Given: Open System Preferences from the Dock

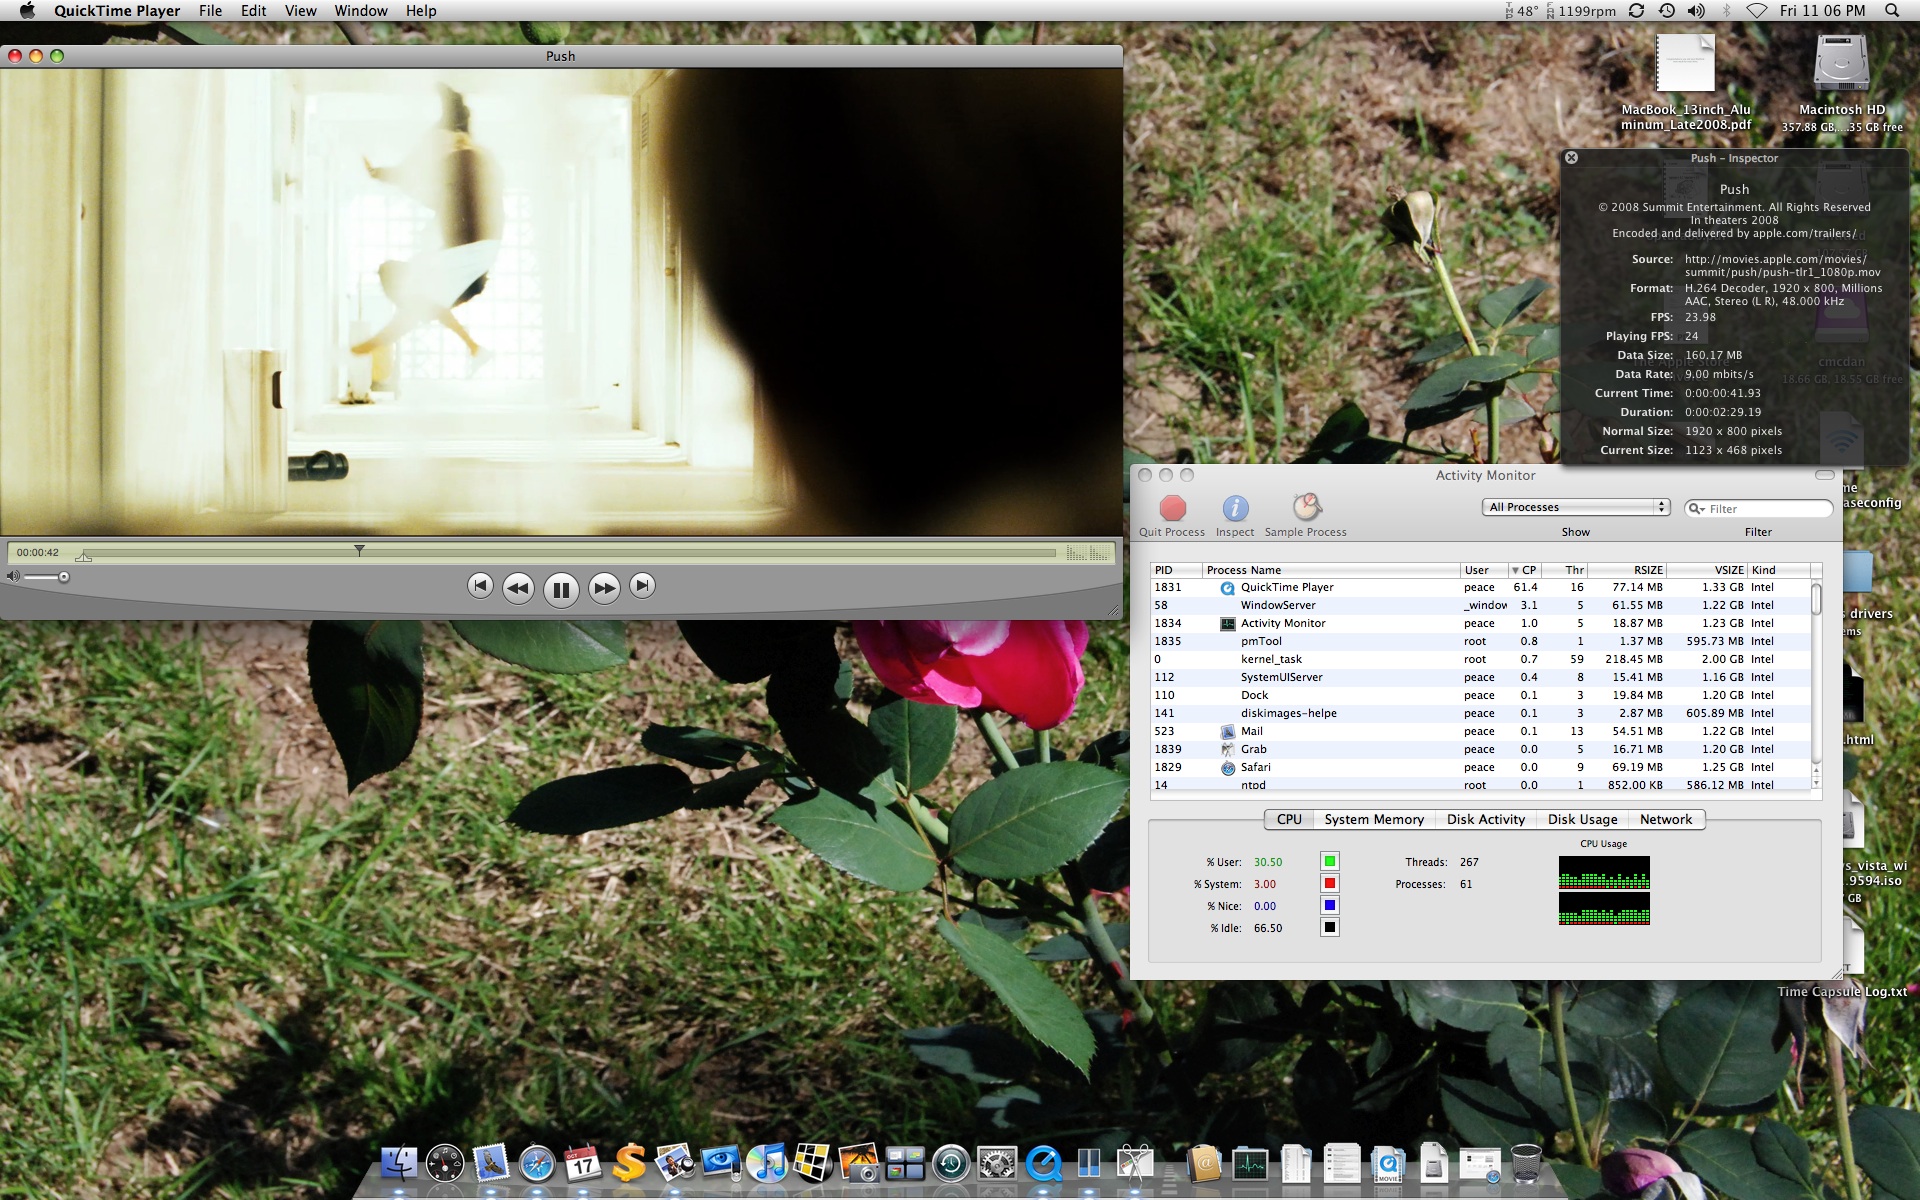Looking at the screenshot, I should [x=997, y=1164].
